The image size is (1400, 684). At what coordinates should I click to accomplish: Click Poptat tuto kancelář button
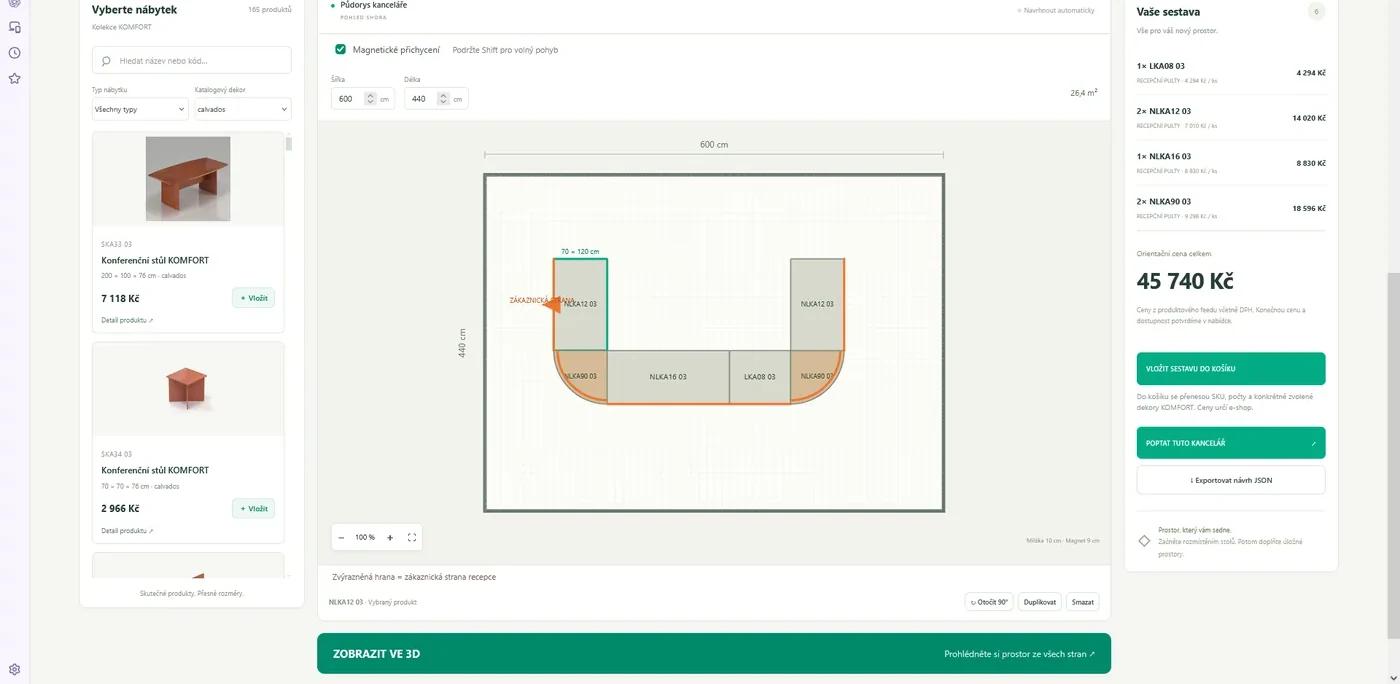pos(1231,442)
